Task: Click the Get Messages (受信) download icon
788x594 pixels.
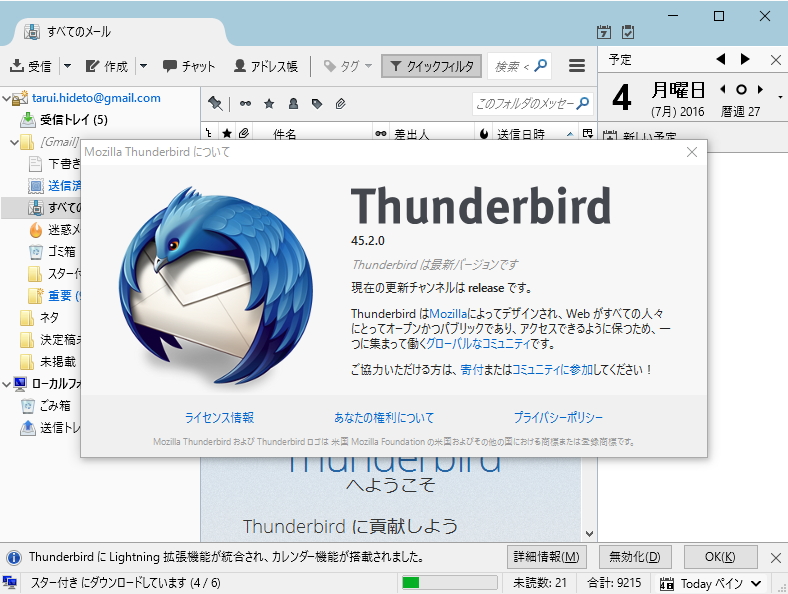Action: (x=17, y=66)
